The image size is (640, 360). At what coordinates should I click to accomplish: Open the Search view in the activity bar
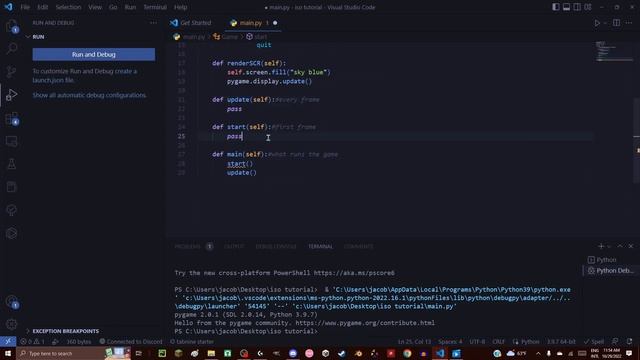click(x=11, y=48)
